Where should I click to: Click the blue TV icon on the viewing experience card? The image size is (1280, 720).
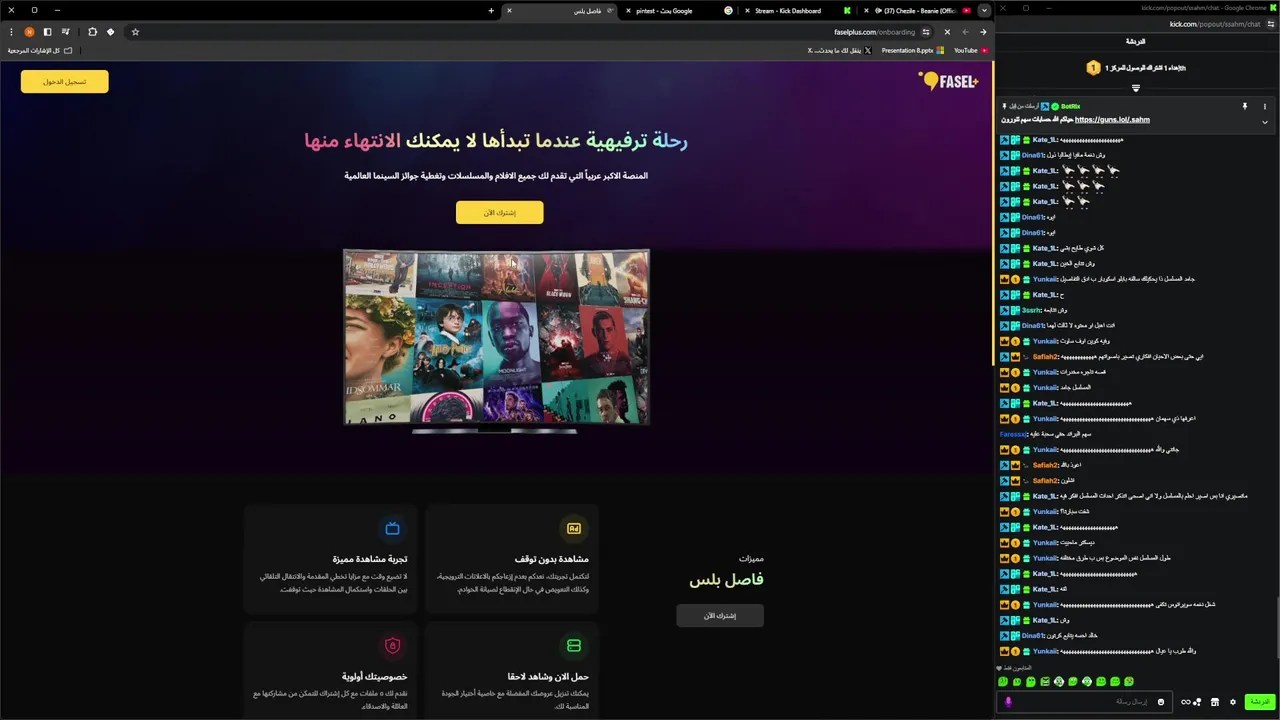392,528
